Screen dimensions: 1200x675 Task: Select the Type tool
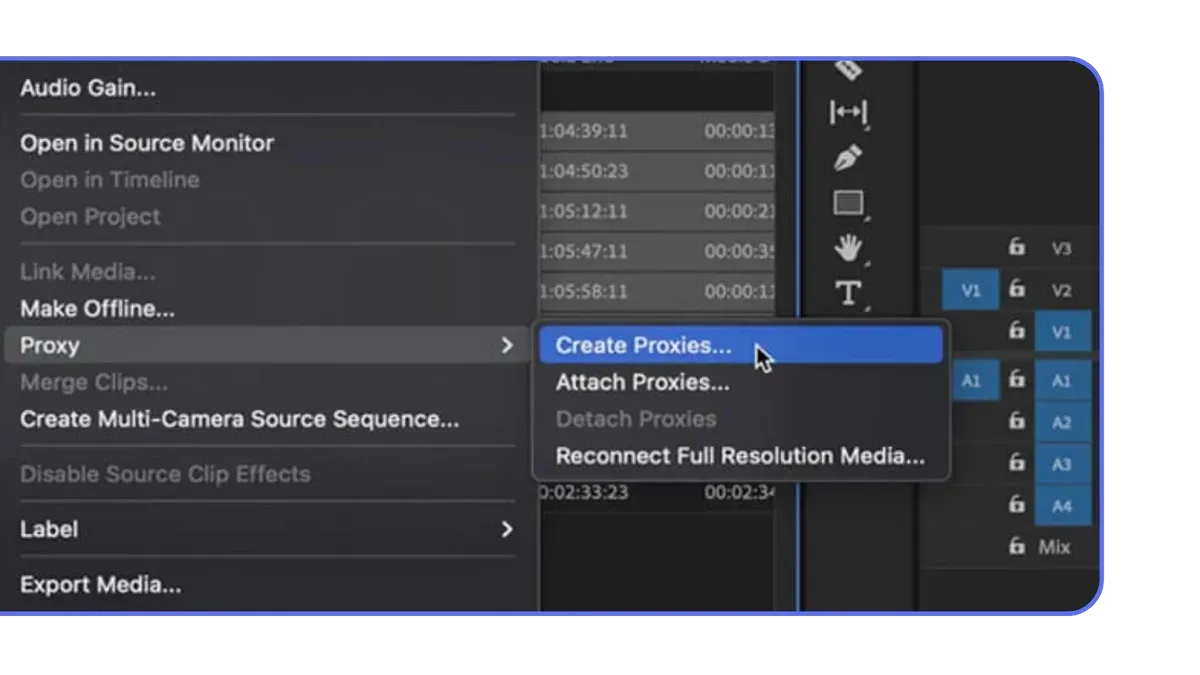[x=848, y=293]
